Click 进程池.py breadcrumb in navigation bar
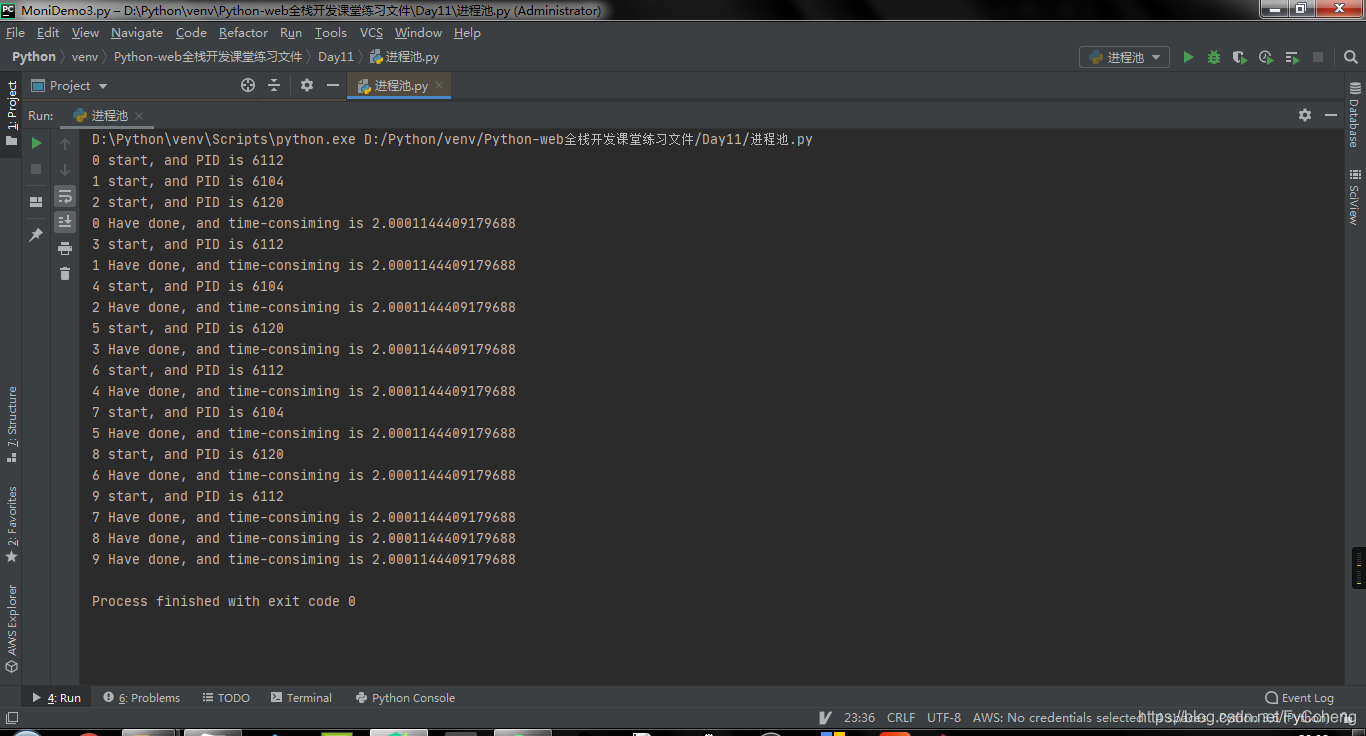1366x736 pixels. click(405, 57)
